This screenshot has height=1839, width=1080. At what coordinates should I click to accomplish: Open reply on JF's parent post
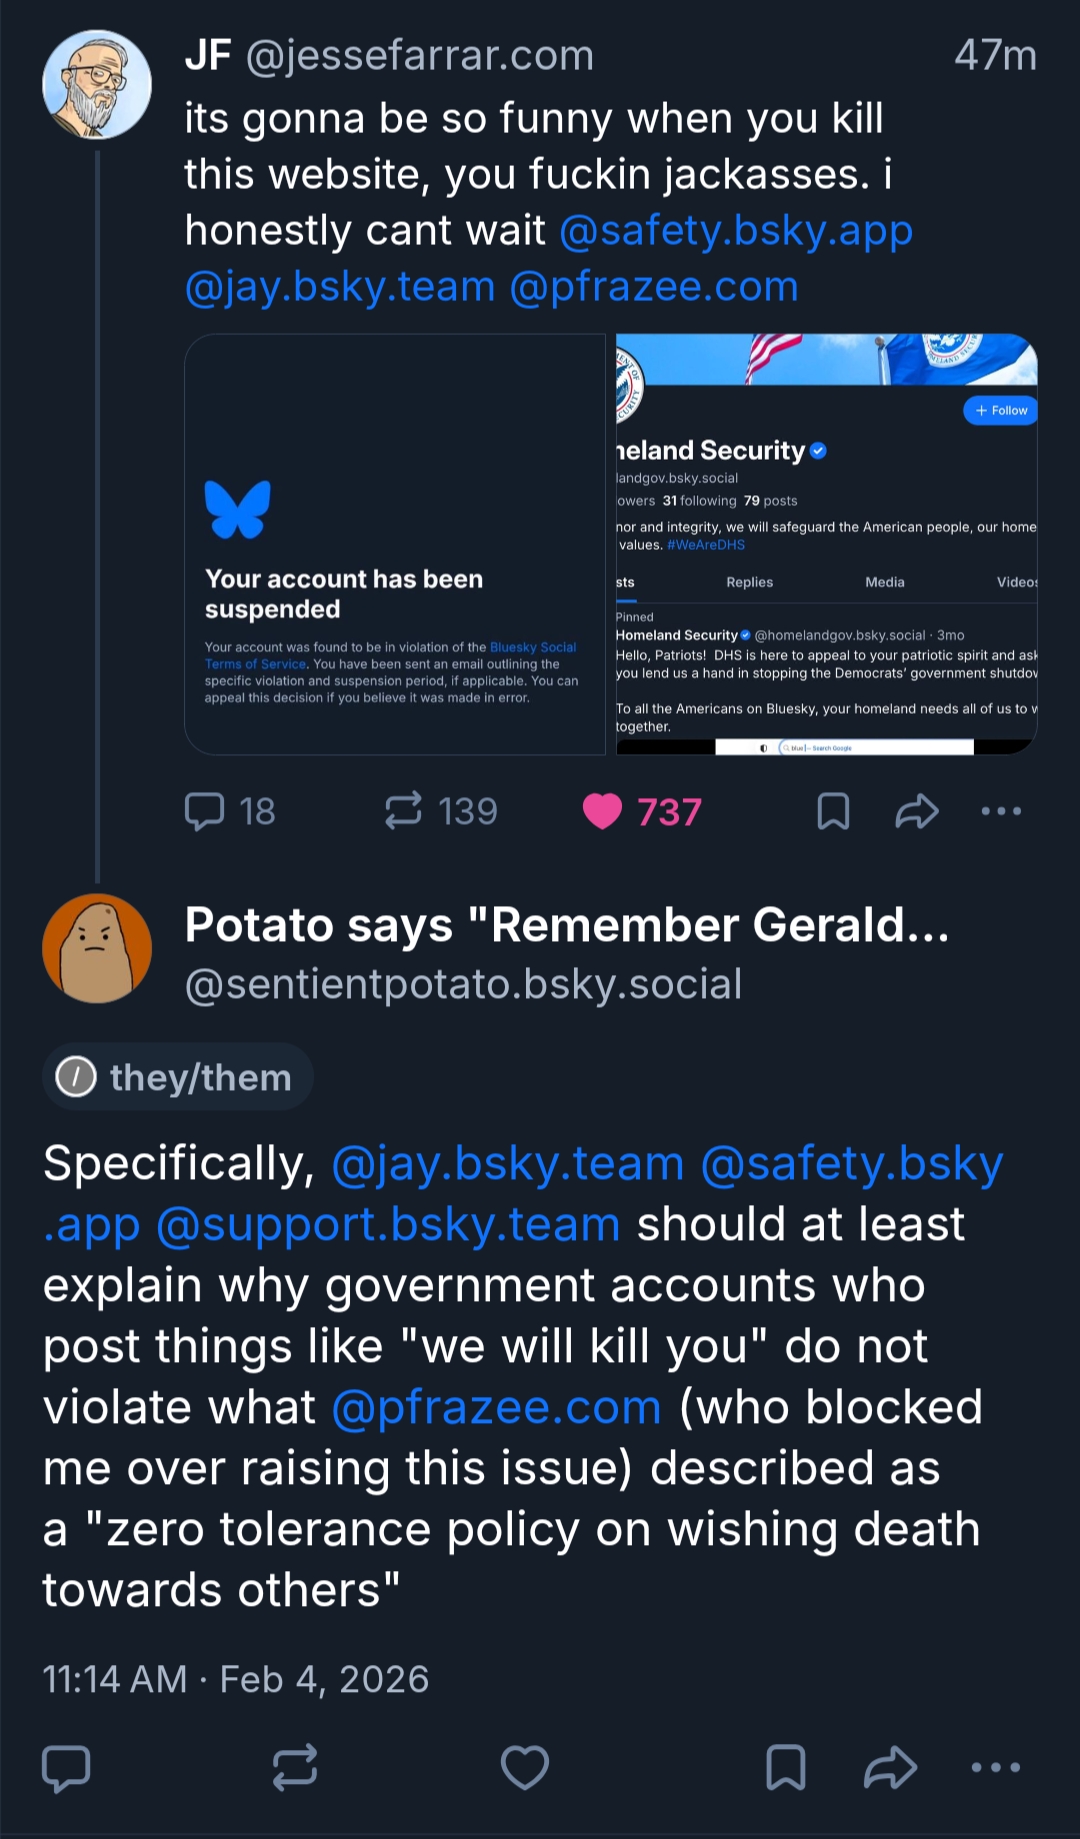(x=205, y=811)
